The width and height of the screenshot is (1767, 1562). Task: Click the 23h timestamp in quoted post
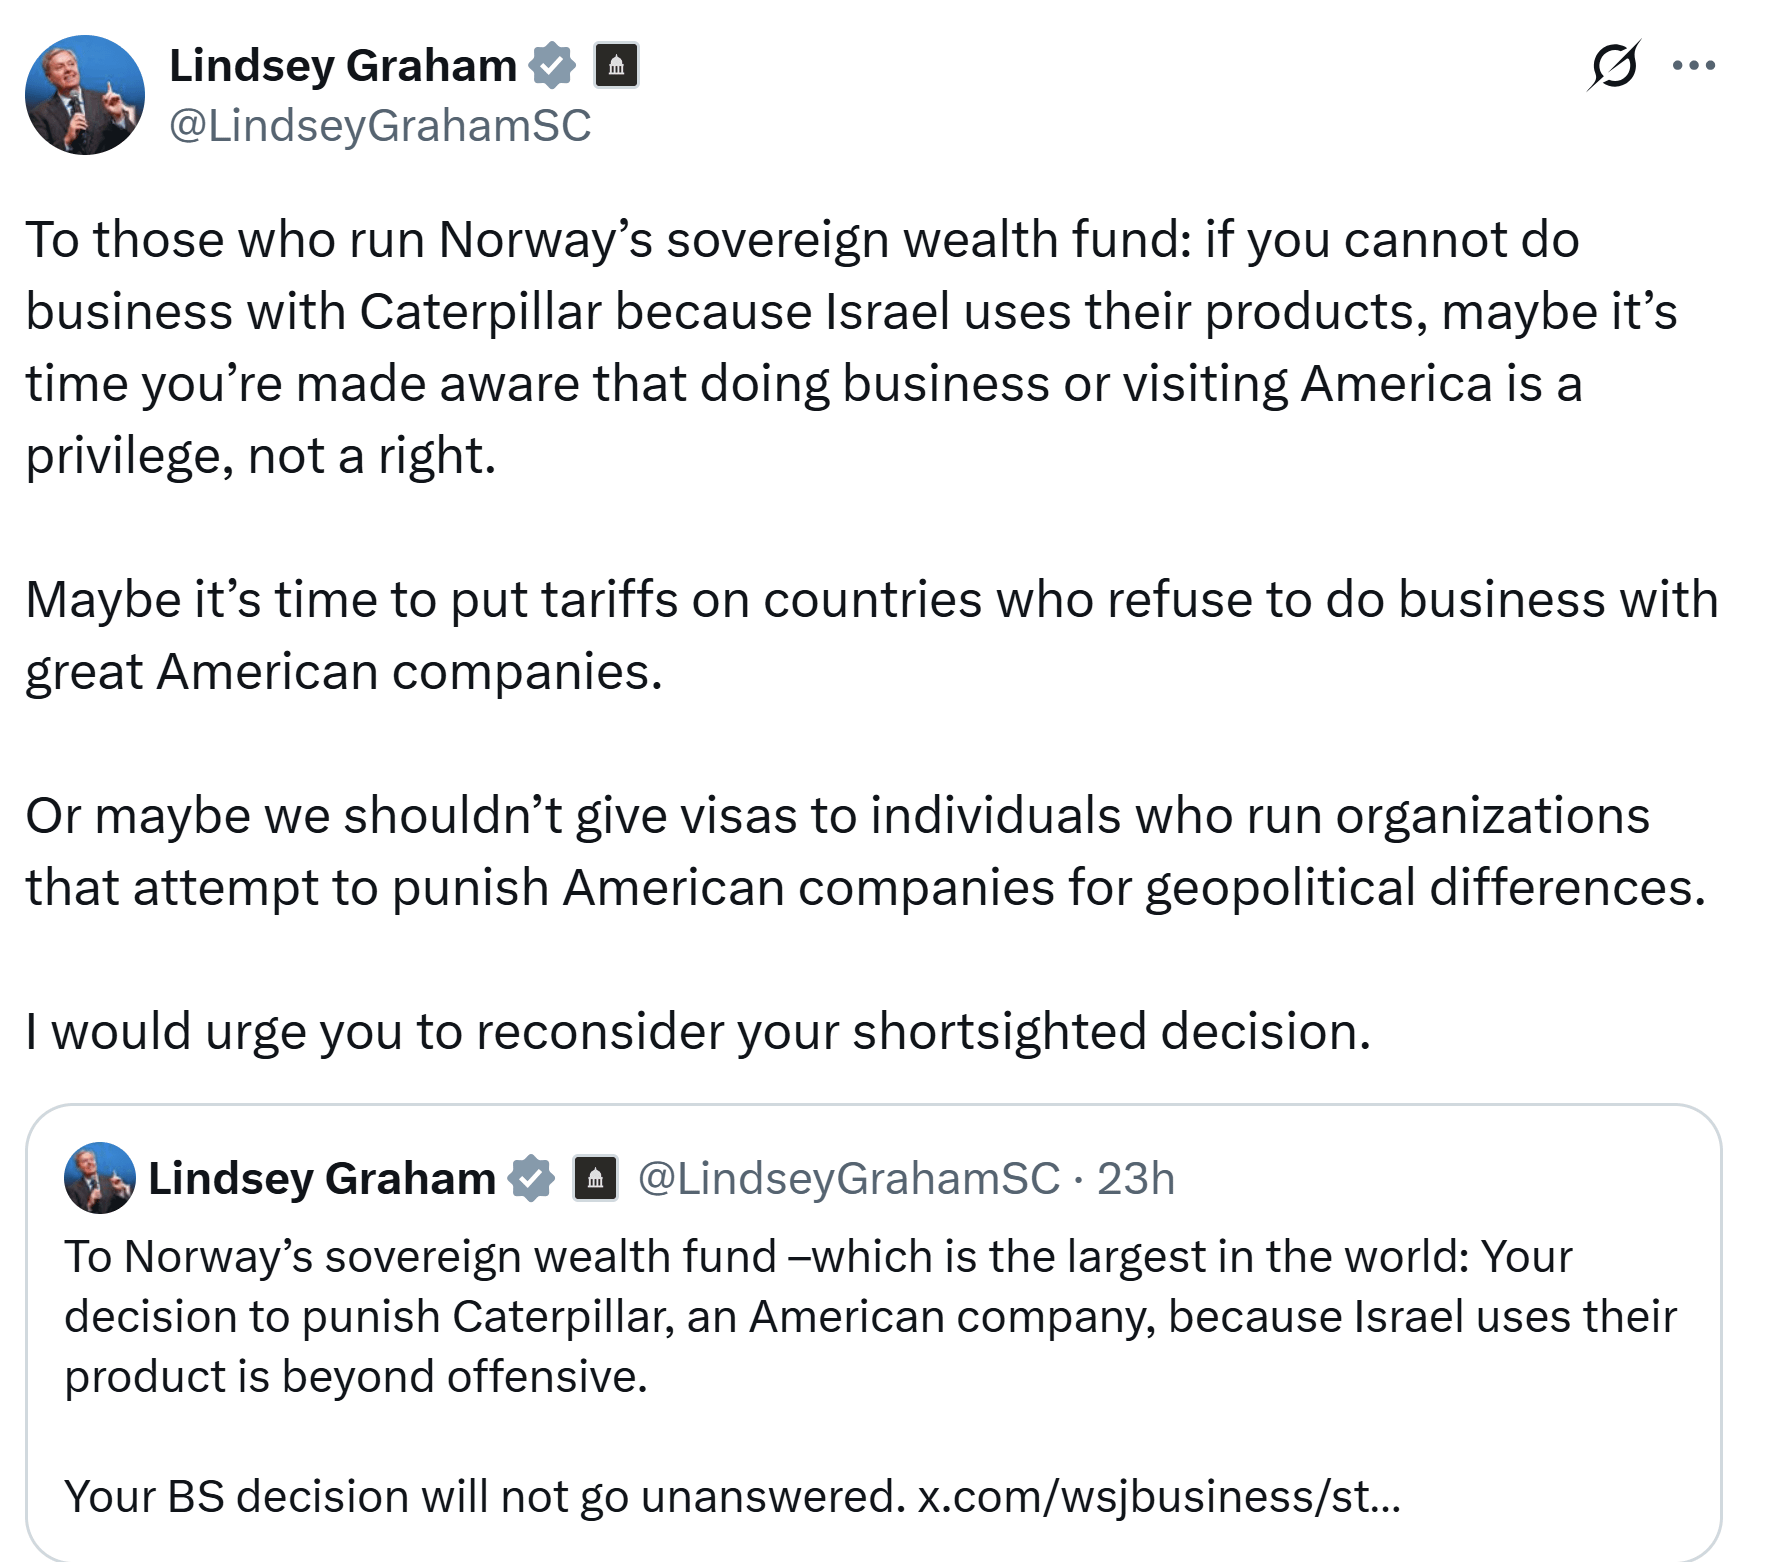(x=1135, y=1178)
